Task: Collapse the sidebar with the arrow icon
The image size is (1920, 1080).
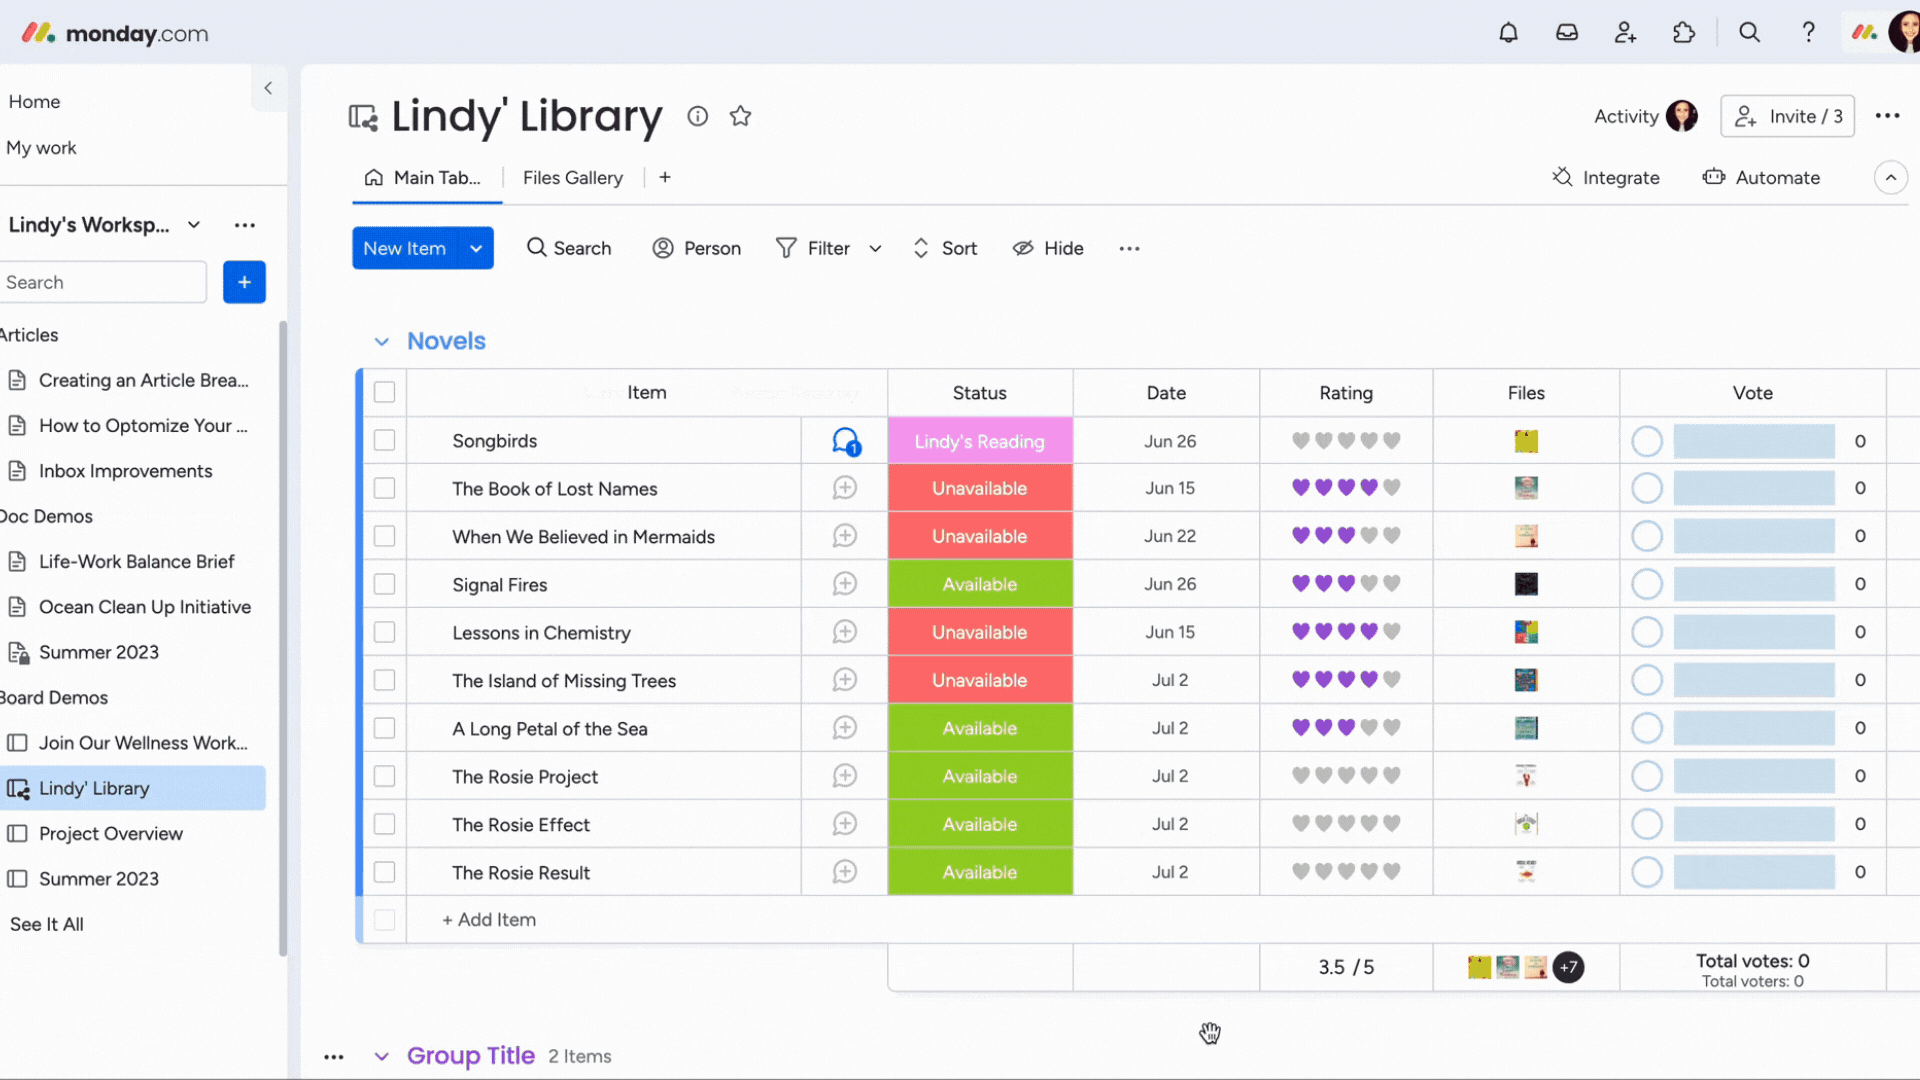Action: pos(268,88)
